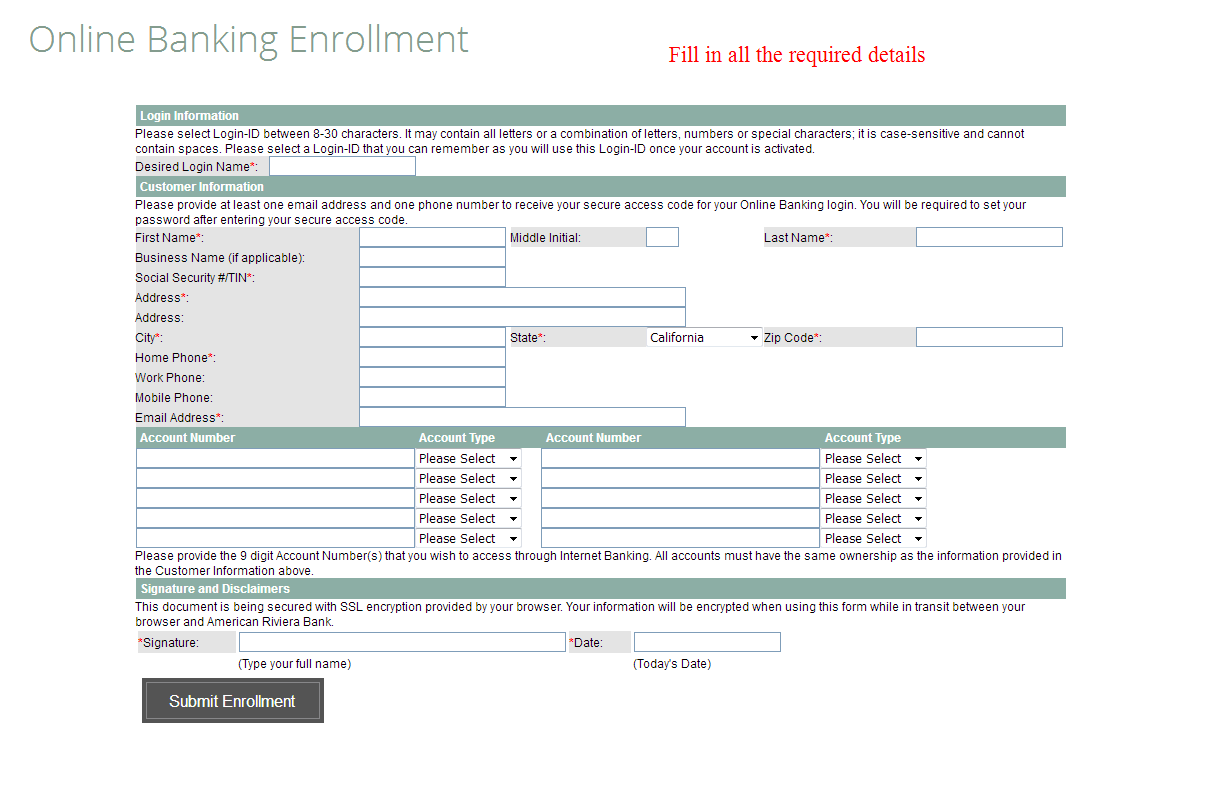The image size is (1210, 788).
Task: Click second left Account Number field
Action: [x=275, y=478]
